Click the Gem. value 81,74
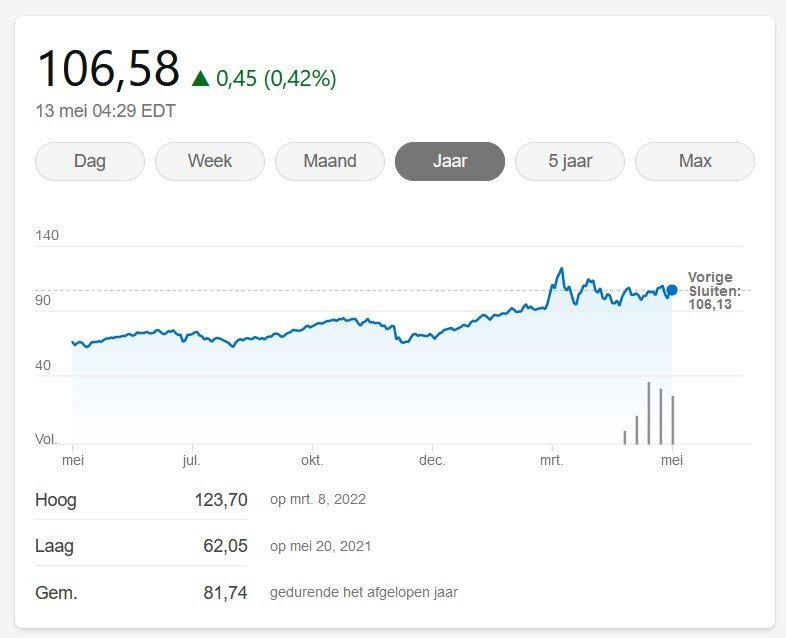This screenshot has width=786, height=638. [x=225, y=592]
